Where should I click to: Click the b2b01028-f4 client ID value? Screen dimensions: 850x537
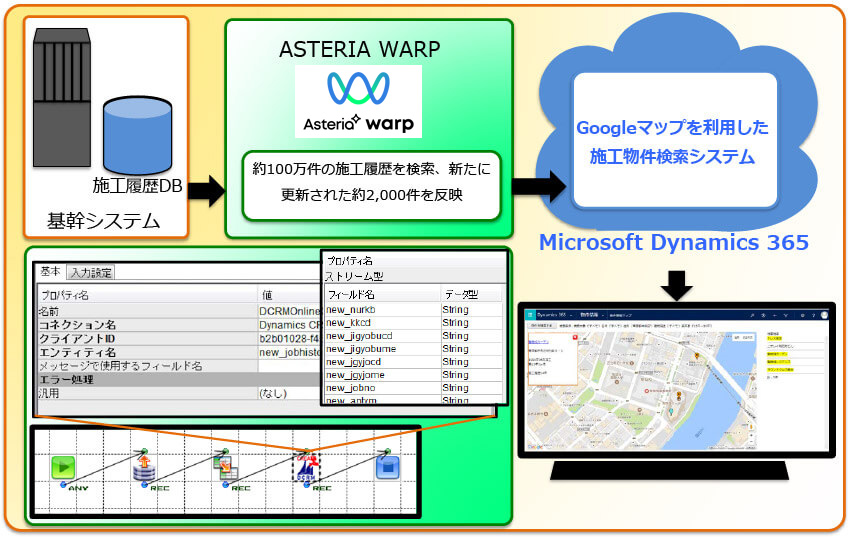click(x=289, y=338)
